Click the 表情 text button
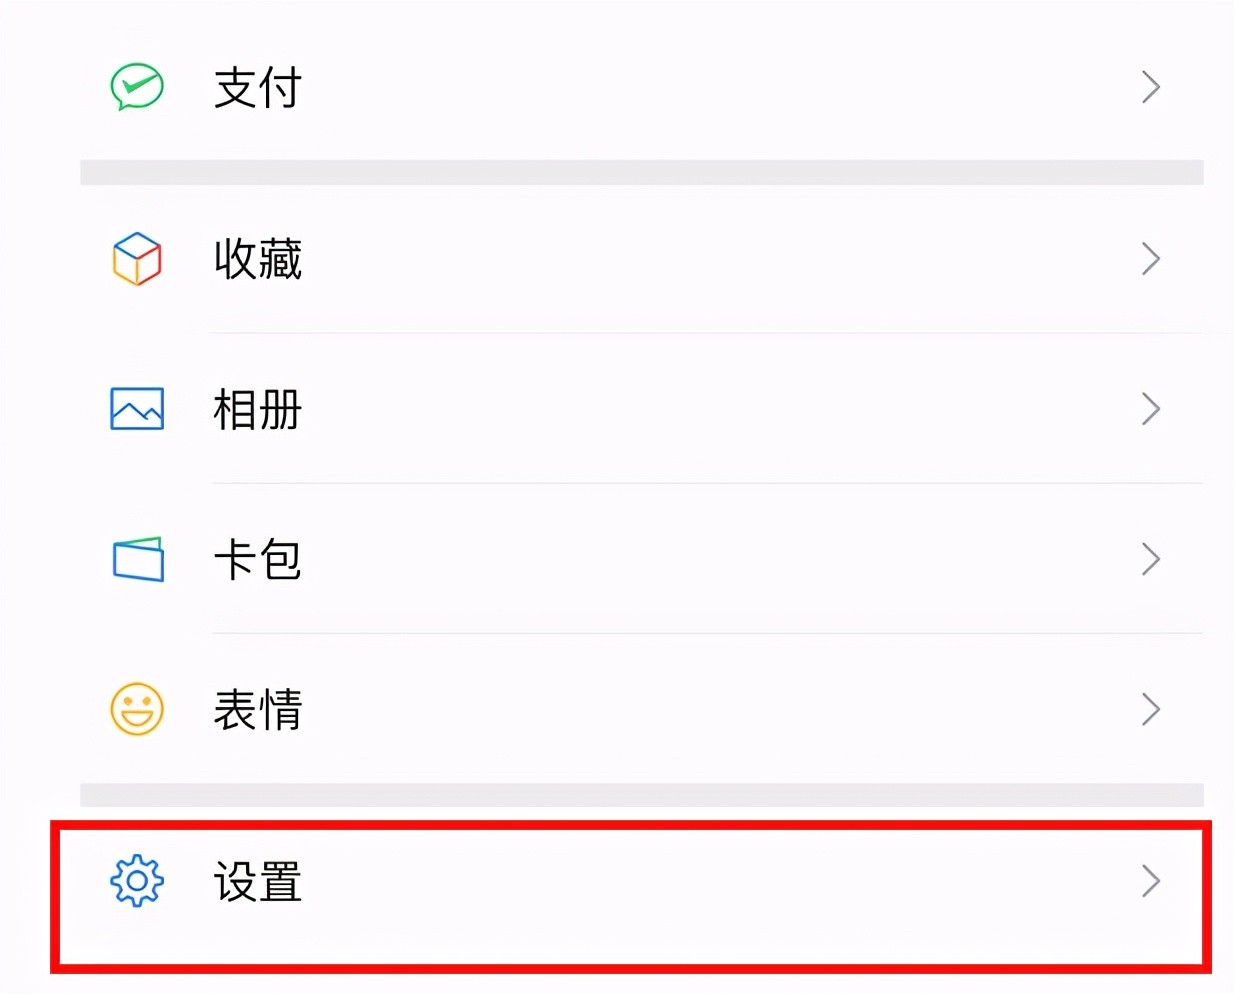1234x994 pixels. click(x=256, y=709)
